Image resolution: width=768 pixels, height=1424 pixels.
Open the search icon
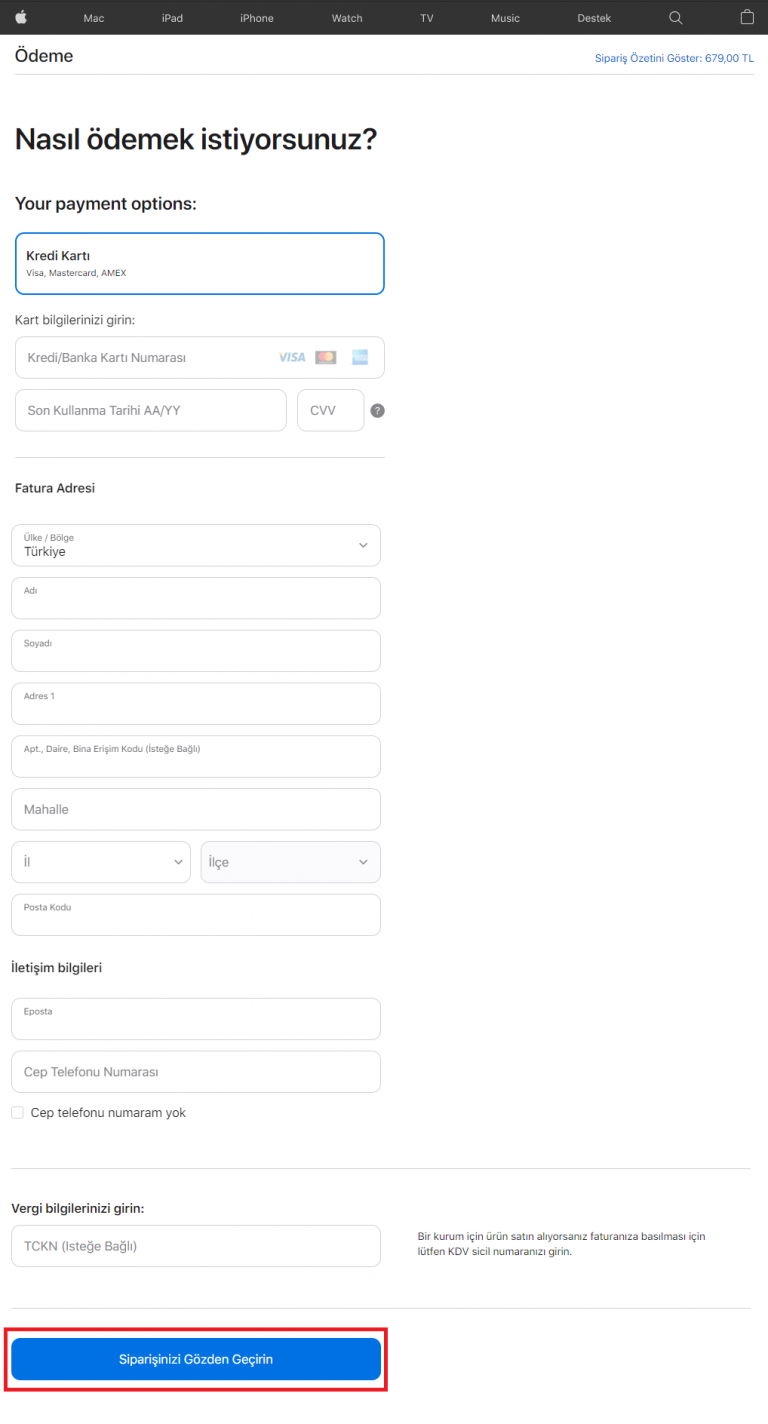click(x=675, y=17)
